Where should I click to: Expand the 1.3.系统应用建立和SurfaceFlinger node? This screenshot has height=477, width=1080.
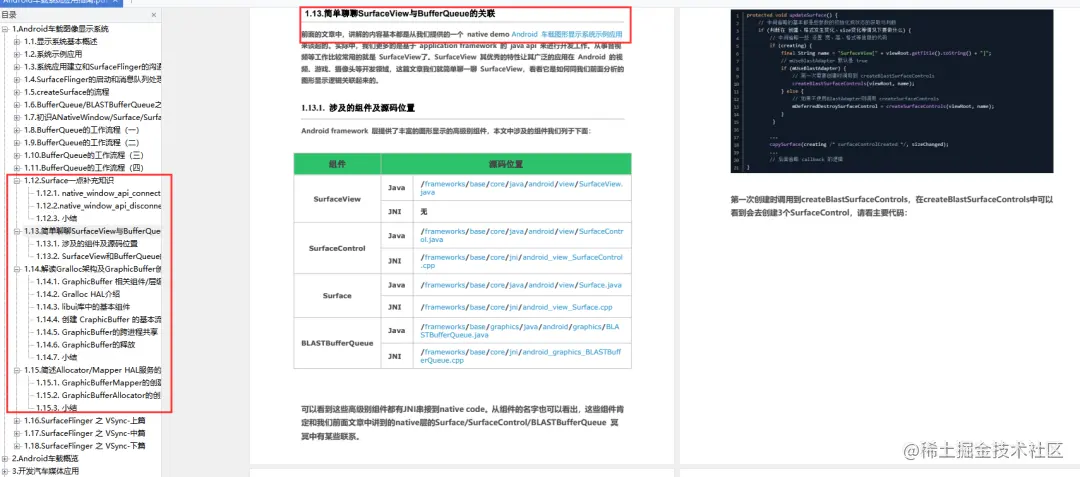coord(17,67)
